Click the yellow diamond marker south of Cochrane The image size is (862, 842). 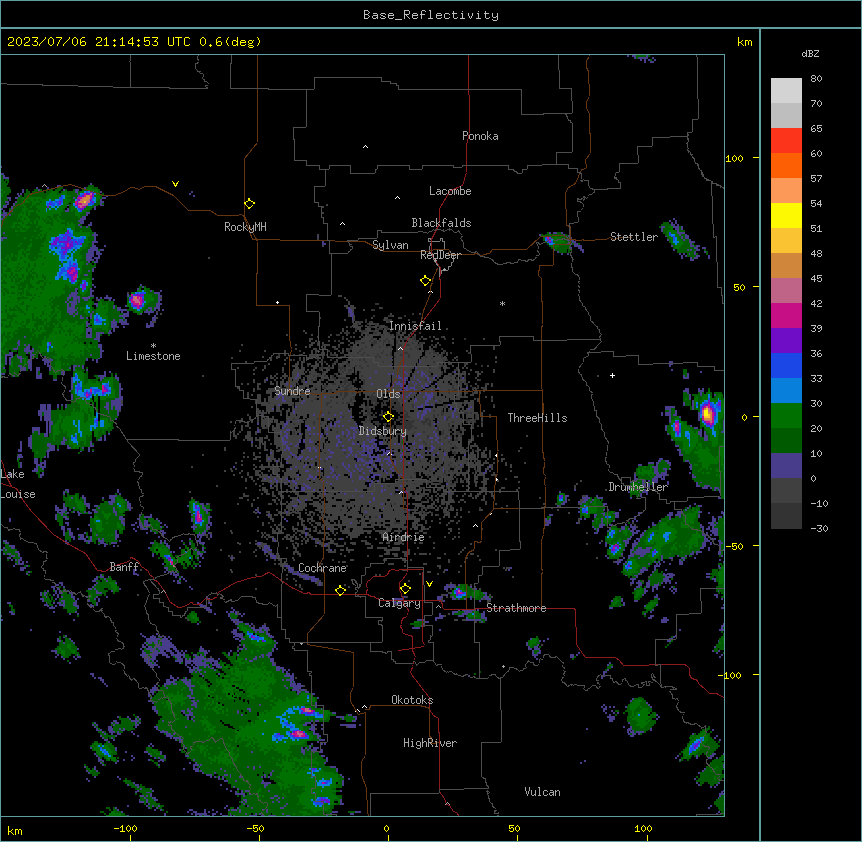pyautogui.click(x=340, y=590)
